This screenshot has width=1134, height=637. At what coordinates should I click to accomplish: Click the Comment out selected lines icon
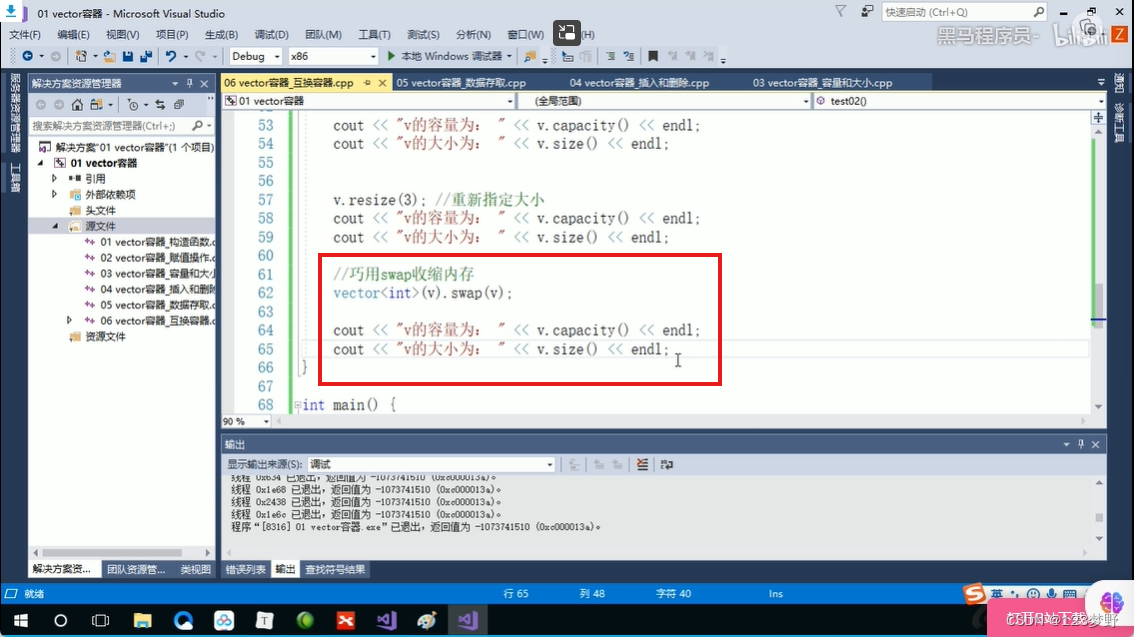tap(610, 56)
